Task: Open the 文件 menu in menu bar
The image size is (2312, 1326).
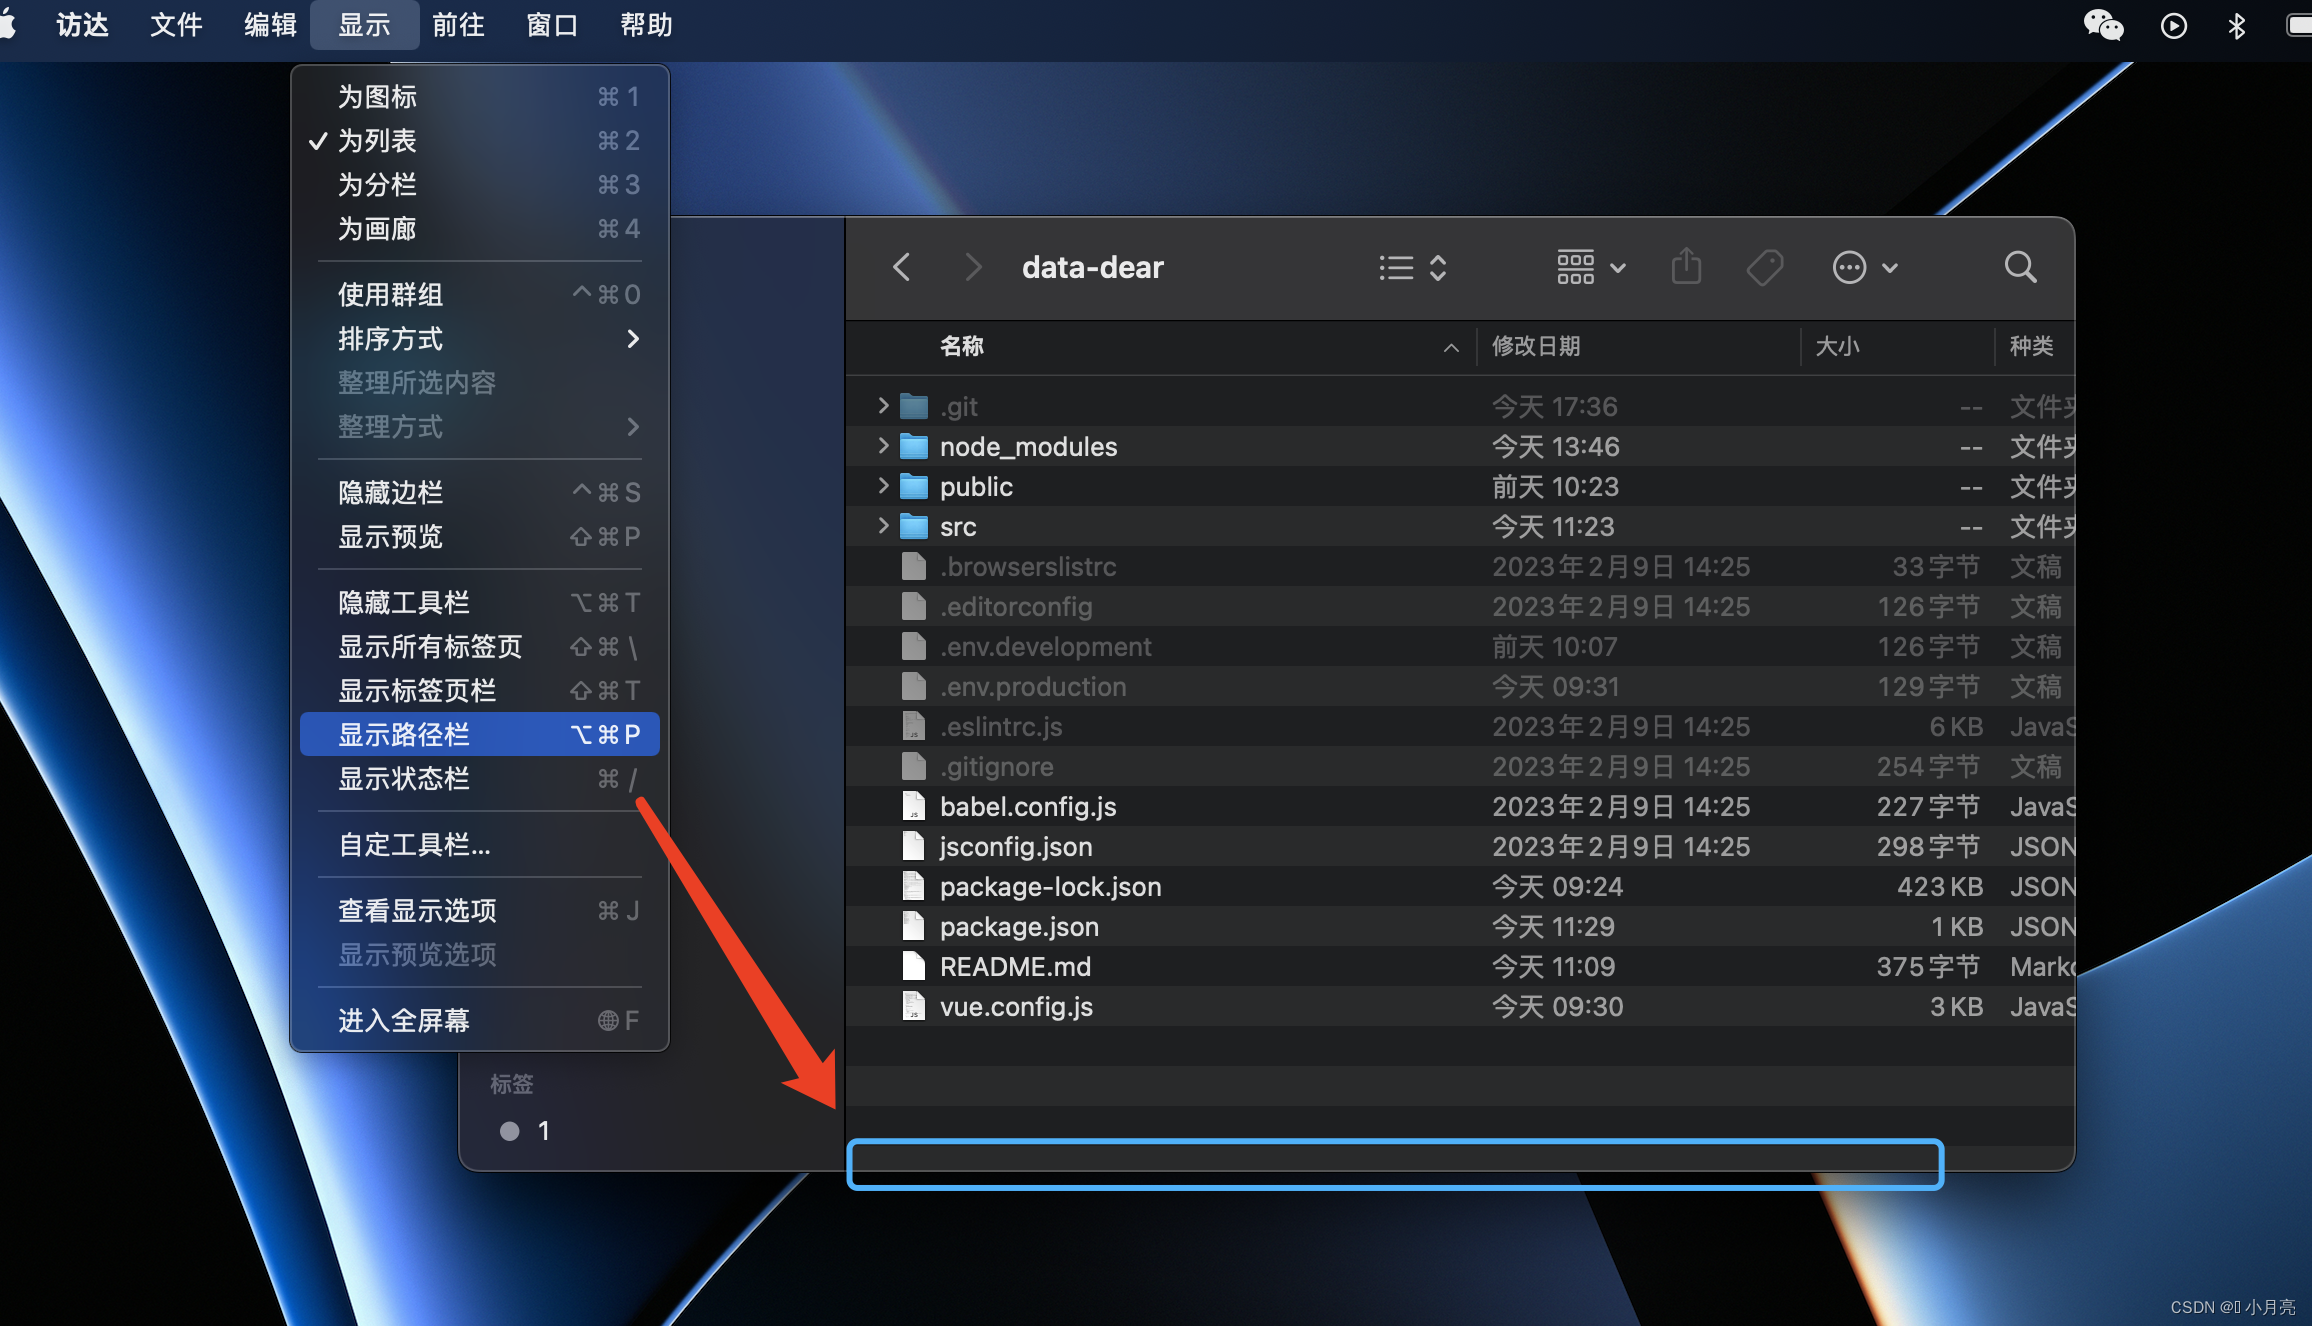Action: (x=176, y=25)
